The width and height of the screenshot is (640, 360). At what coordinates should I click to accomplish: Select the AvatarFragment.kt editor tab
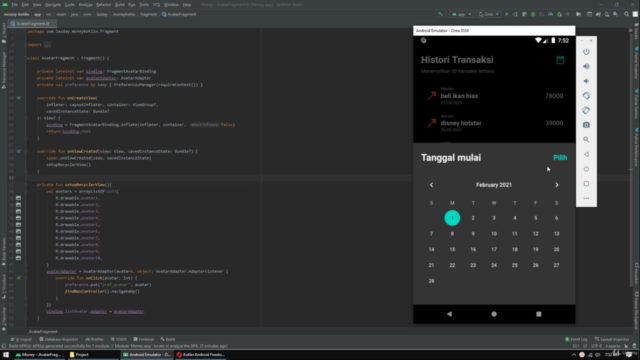tap(32, 24)
